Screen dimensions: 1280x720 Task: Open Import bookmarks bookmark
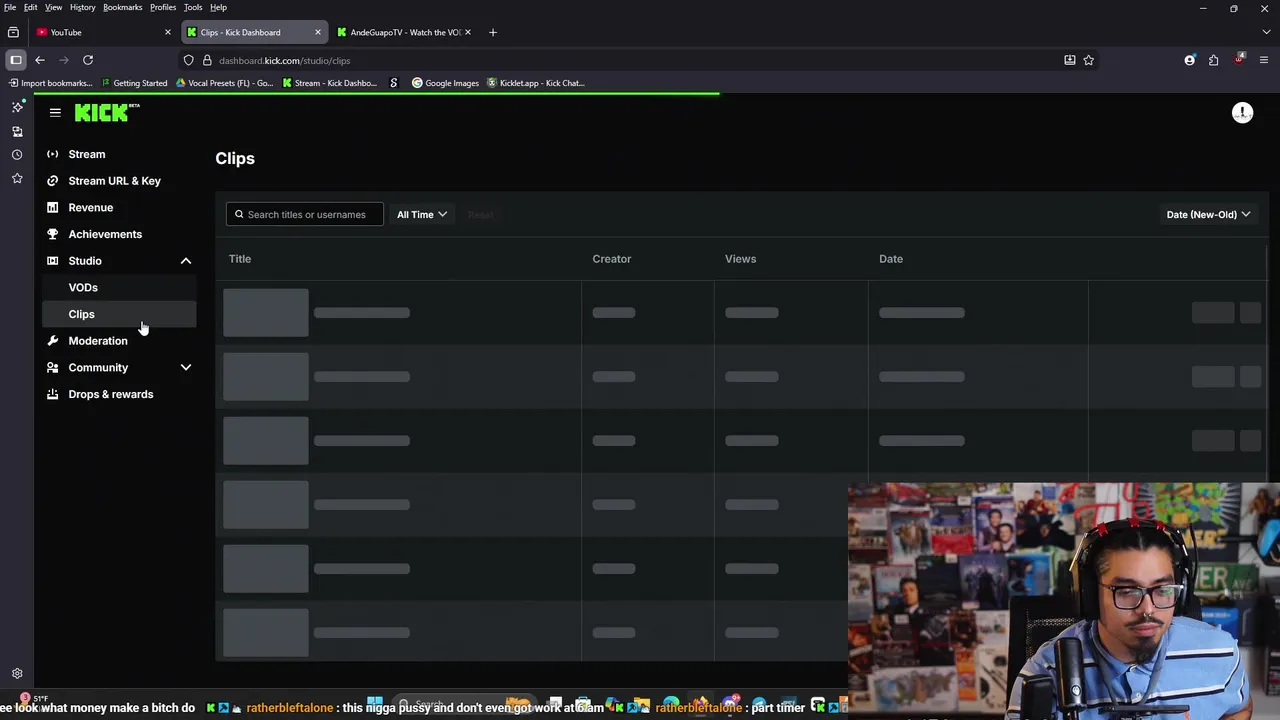[50, 83]
